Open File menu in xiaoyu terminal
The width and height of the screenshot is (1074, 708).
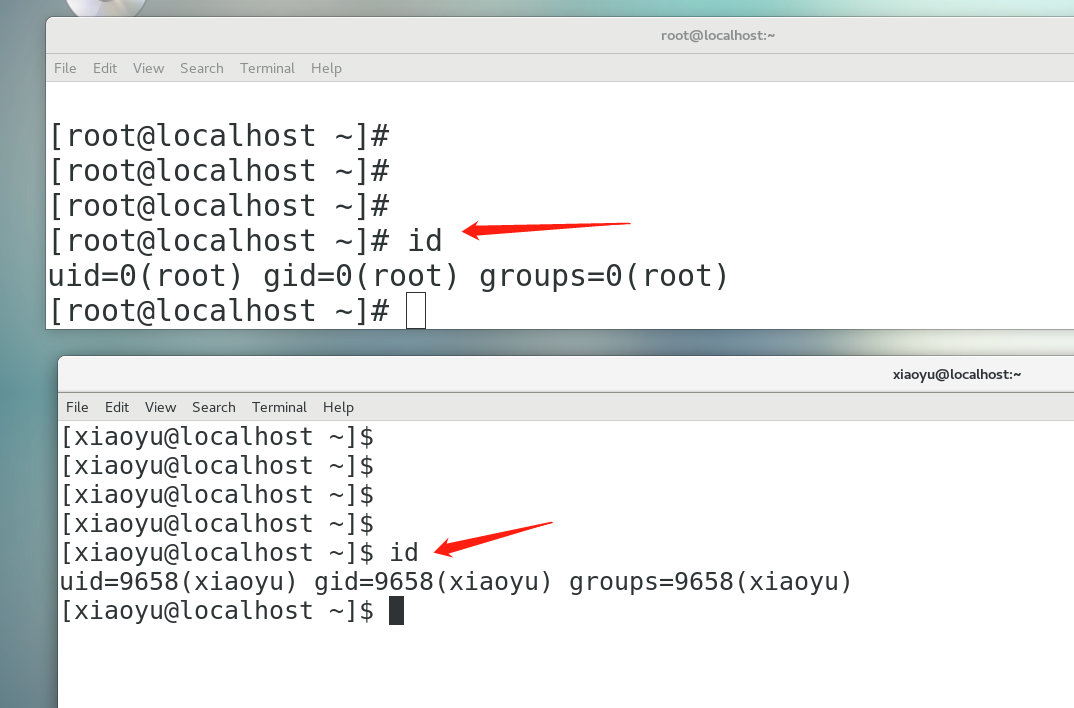tap(77, 407)
